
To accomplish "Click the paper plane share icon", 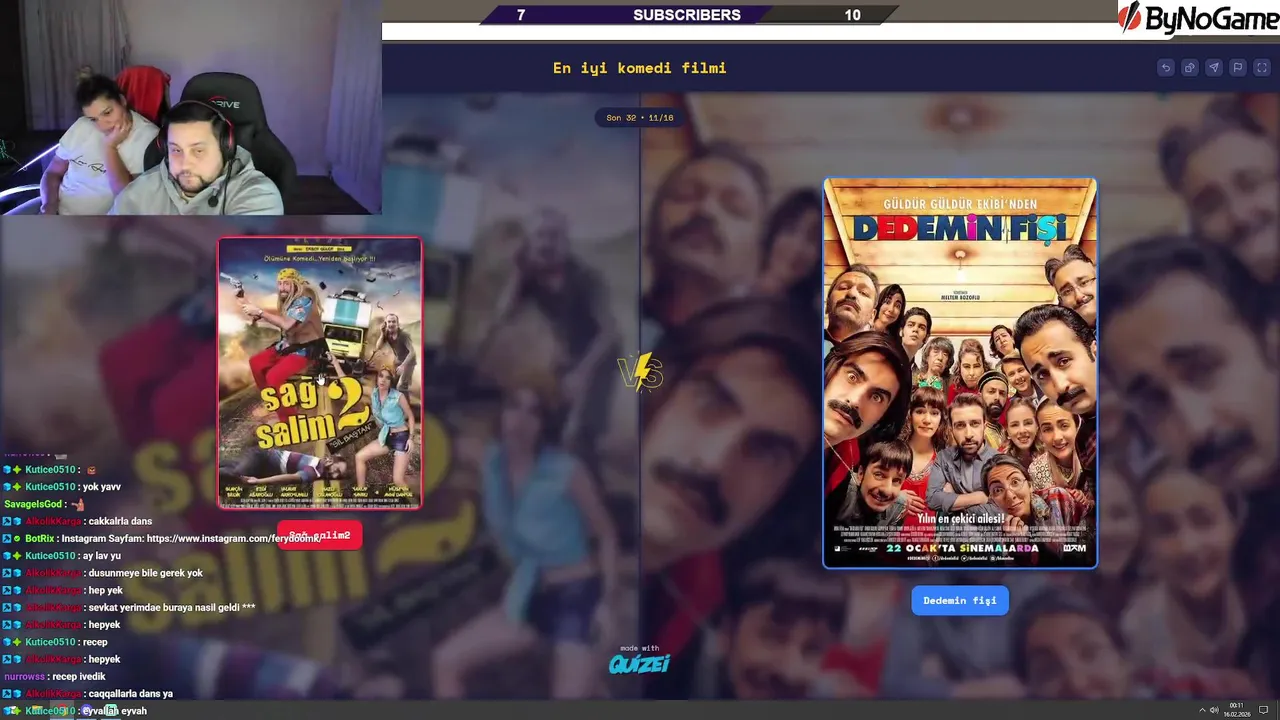I will tap(1214, 68).
